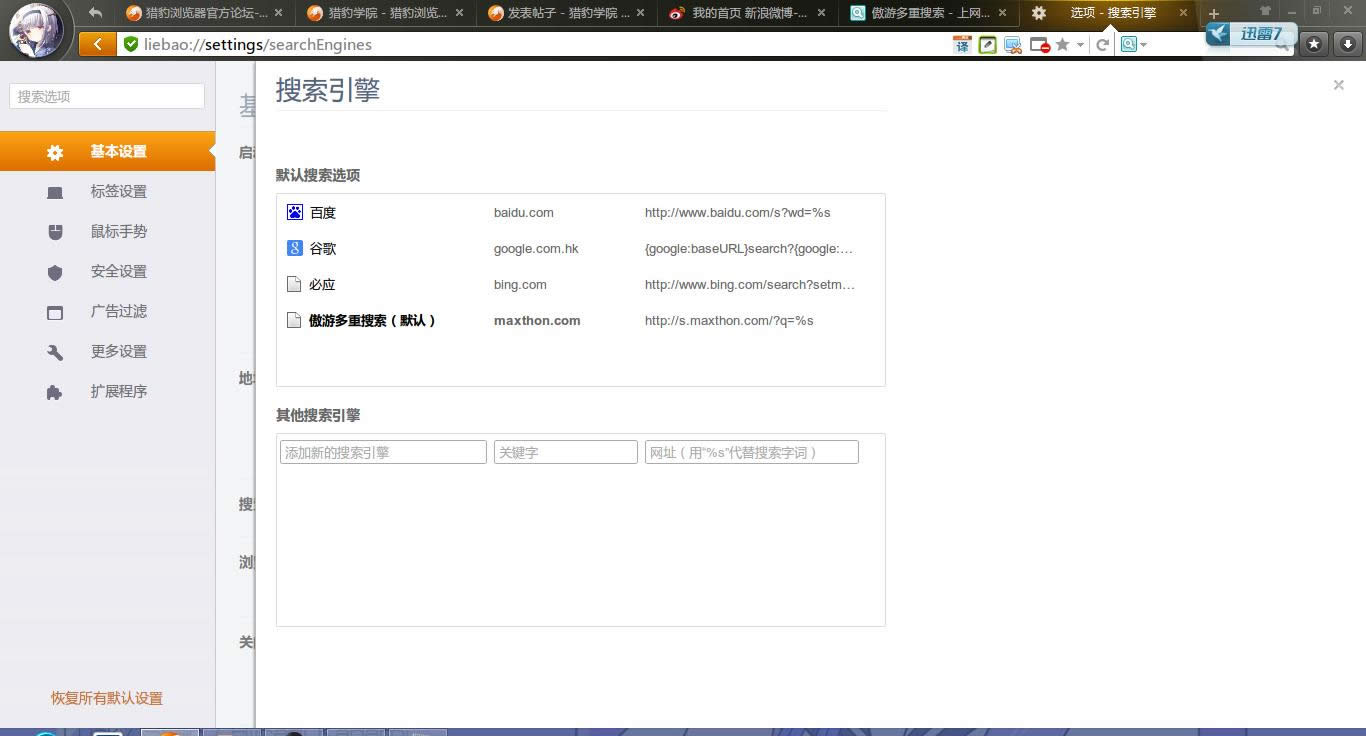Screen dimensions: 1366x736
Task: Reload the page with refresh icon
Action: click(1103, 45)
